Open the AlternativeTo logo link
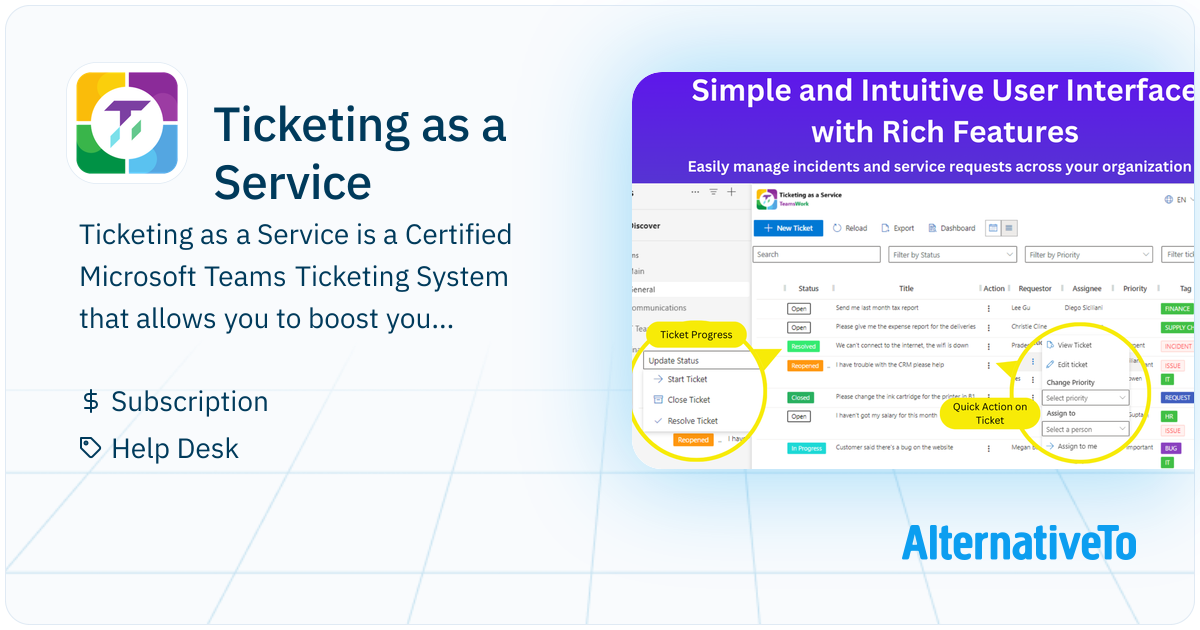 click(1019, 542)
